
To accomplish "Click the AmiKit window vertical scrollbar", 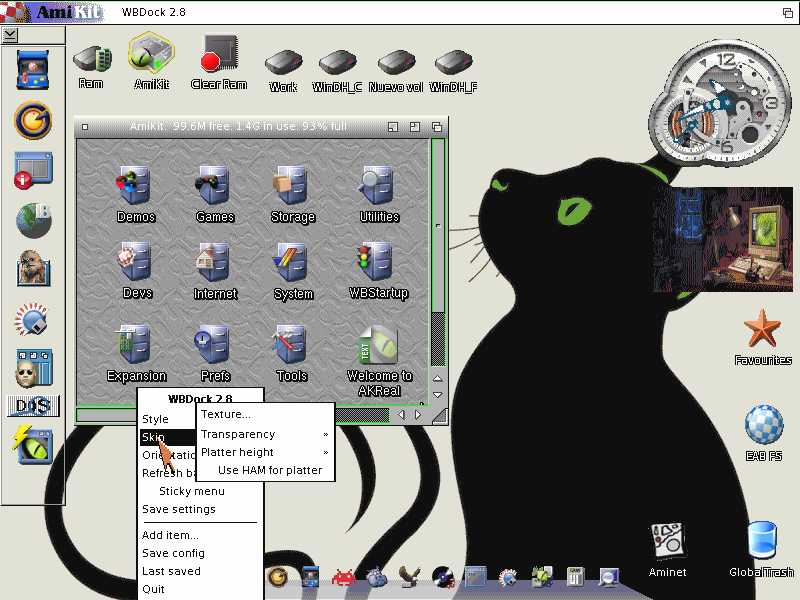I will pos(438,252).
